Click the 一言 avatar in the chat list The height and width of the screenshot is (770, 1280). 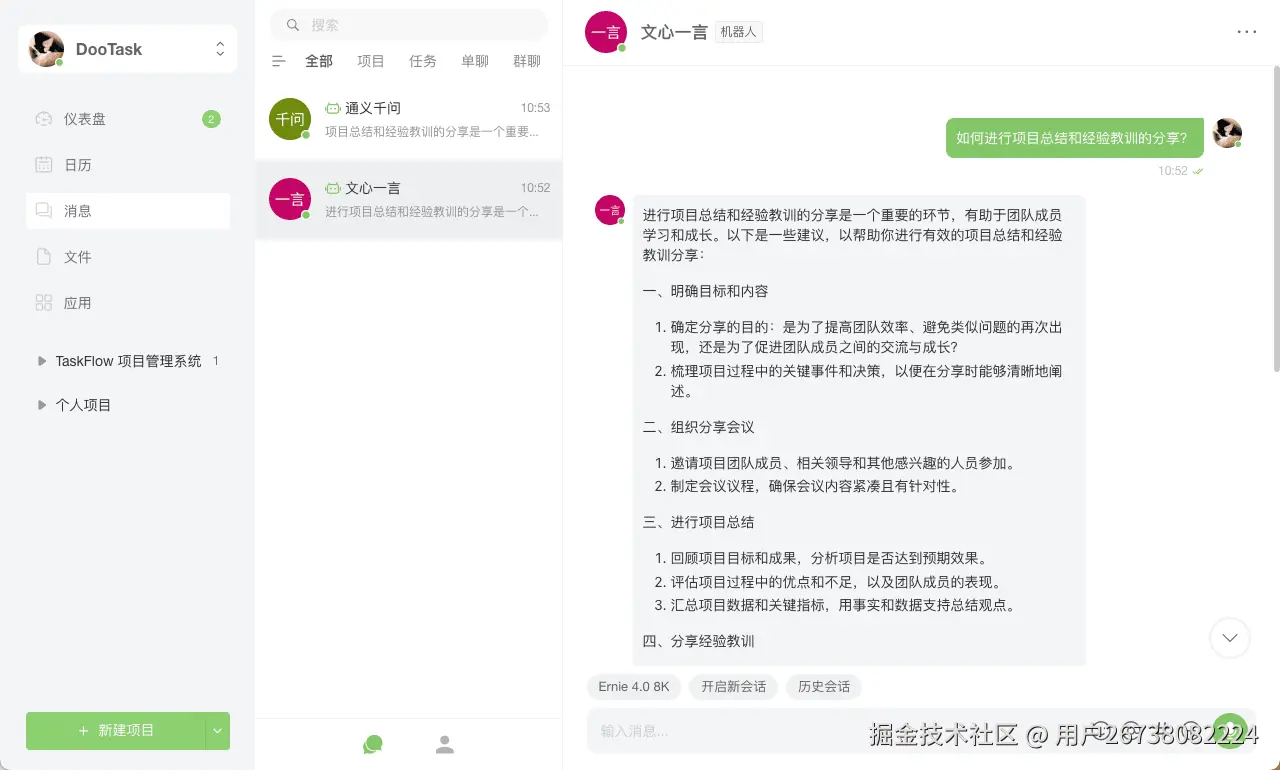pos(290,199)
